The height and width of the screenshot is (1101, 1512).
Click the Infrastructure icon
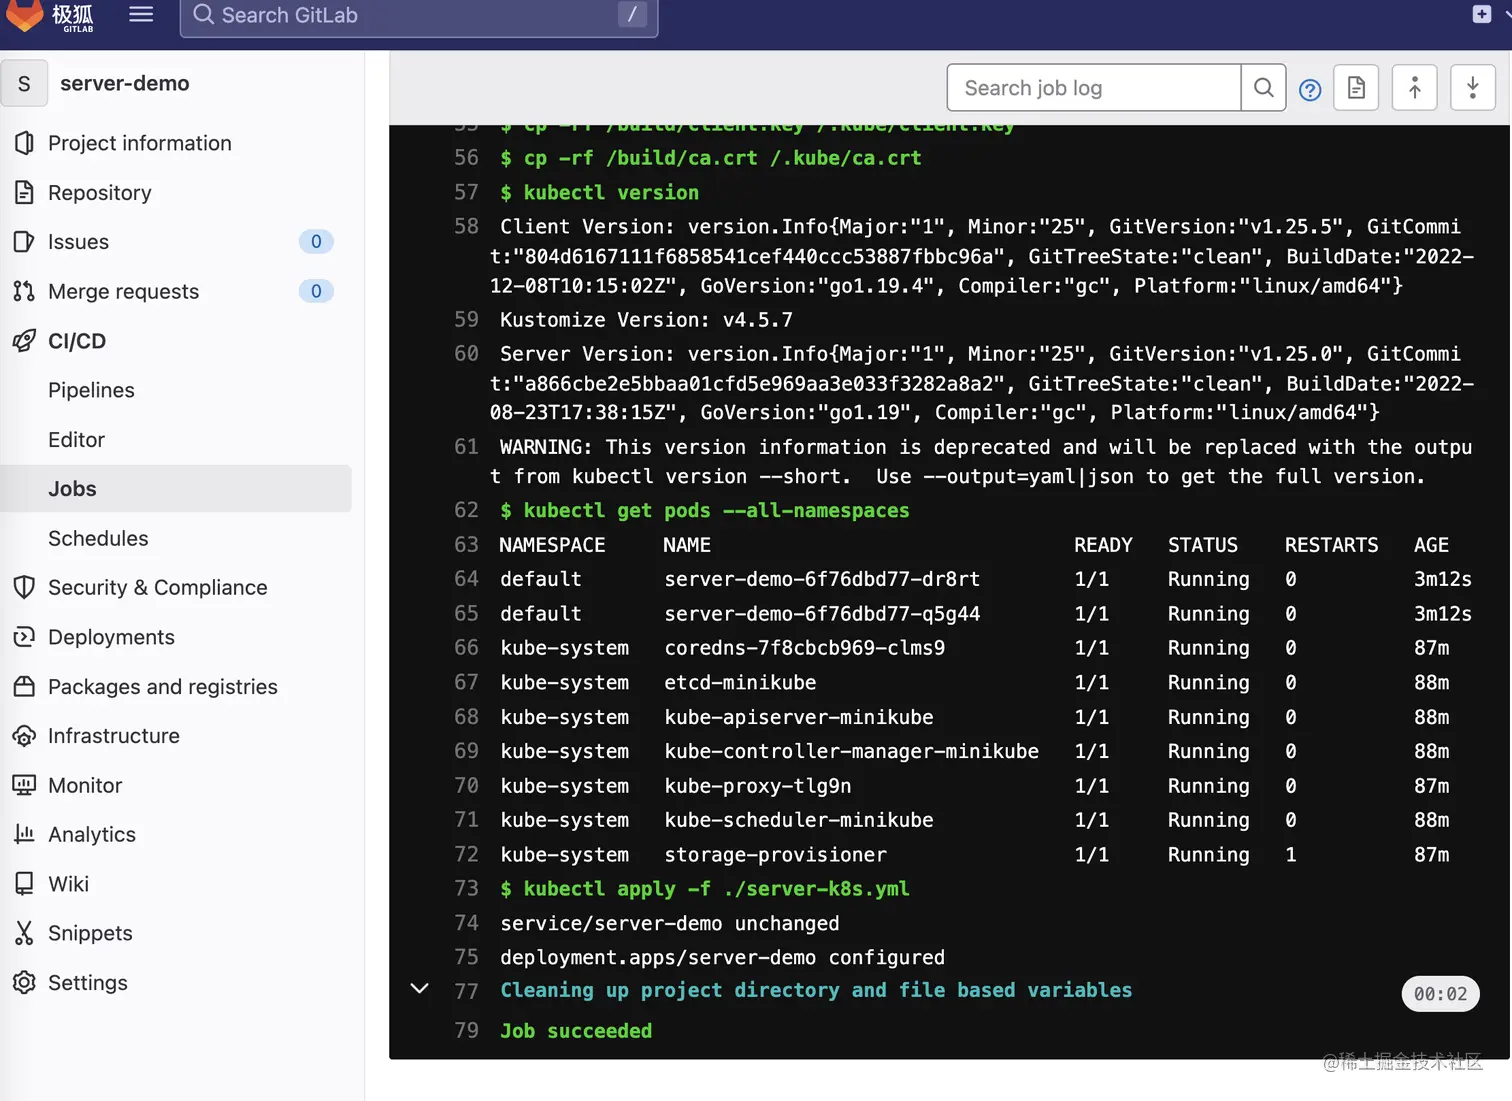click(24, 736)
